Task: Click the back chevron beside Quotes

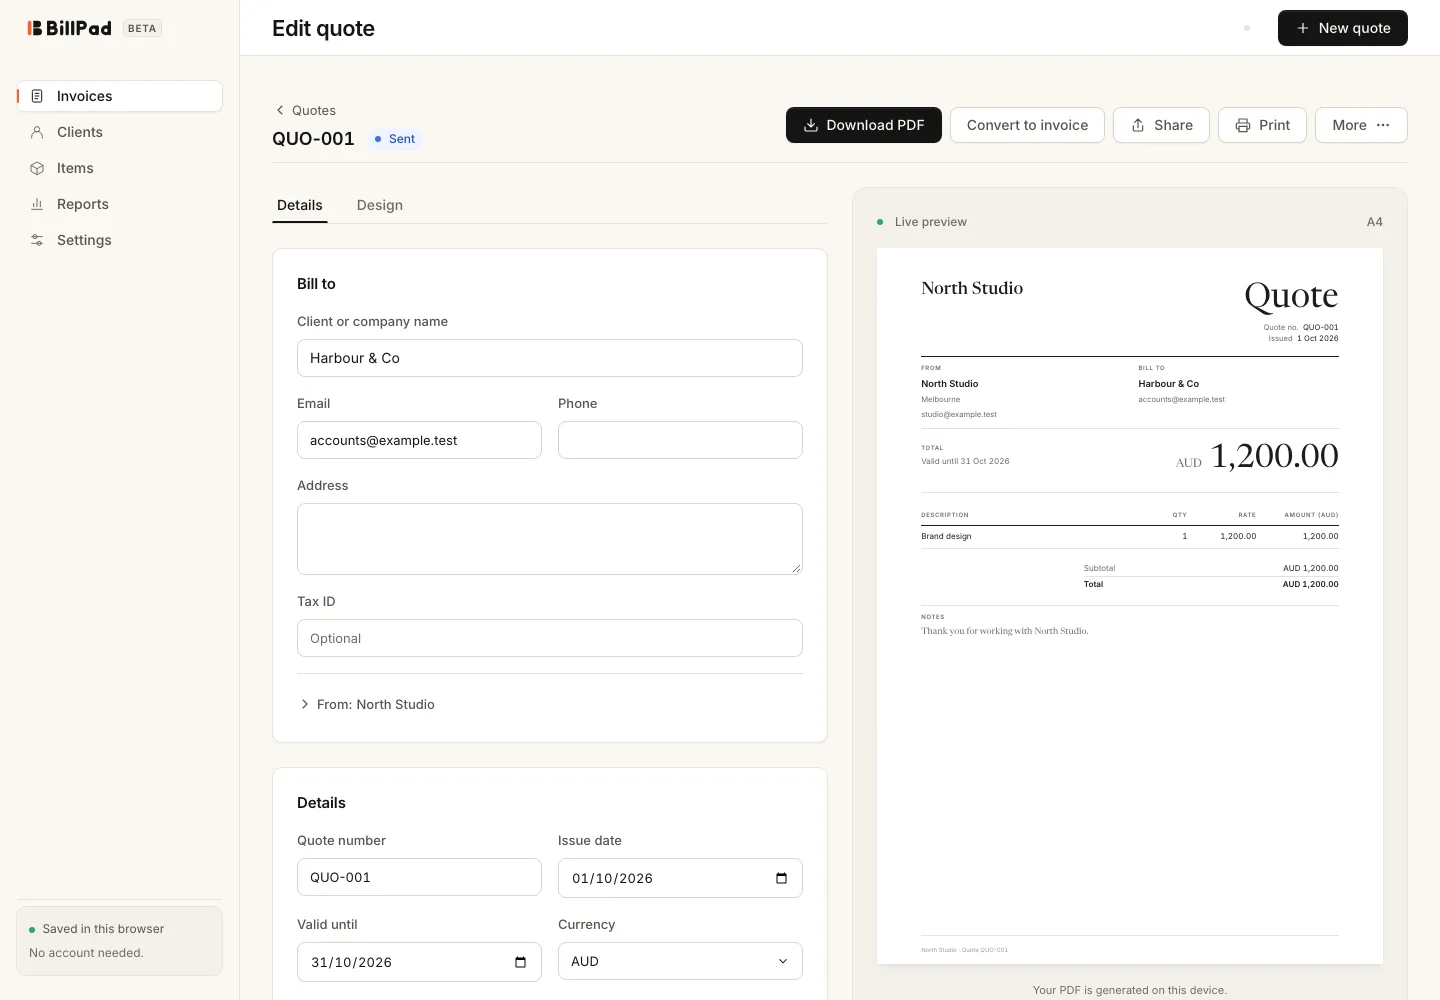Action: [x=280, y=110]
